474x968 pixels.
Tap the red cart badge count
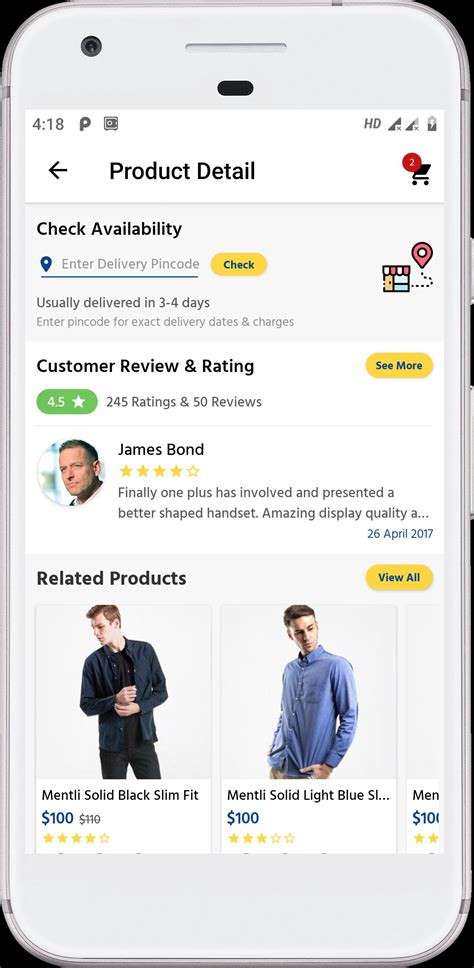point(412,163)
